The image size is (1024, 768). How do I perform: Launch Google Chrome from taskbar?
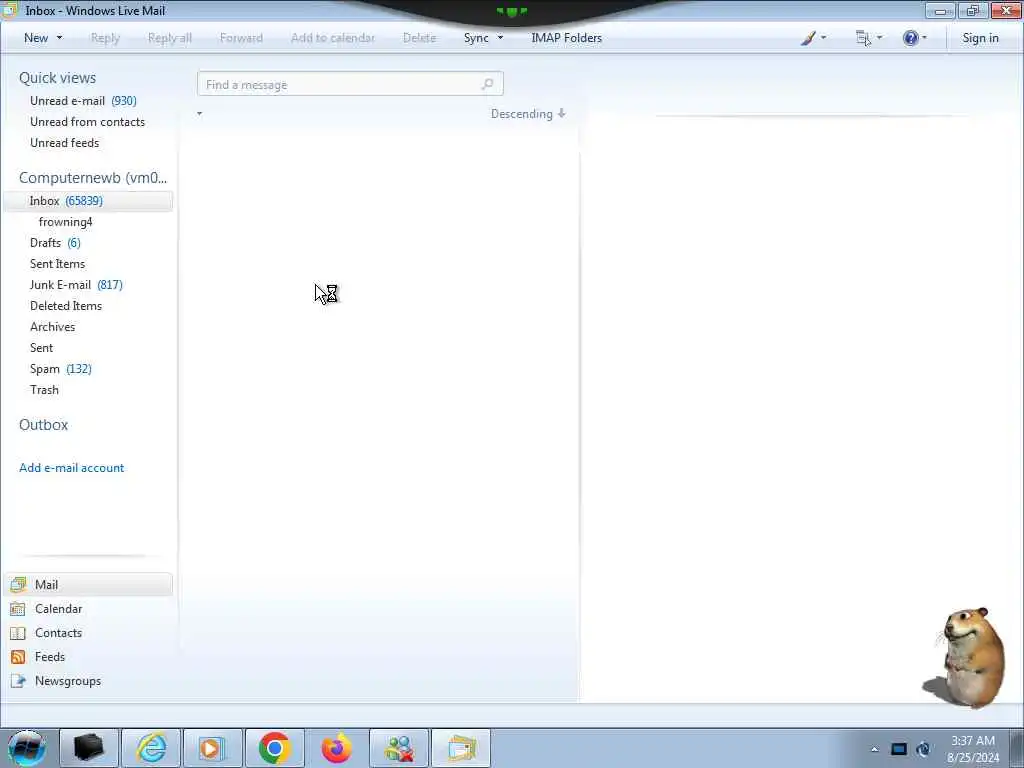[x=274, y=748]
